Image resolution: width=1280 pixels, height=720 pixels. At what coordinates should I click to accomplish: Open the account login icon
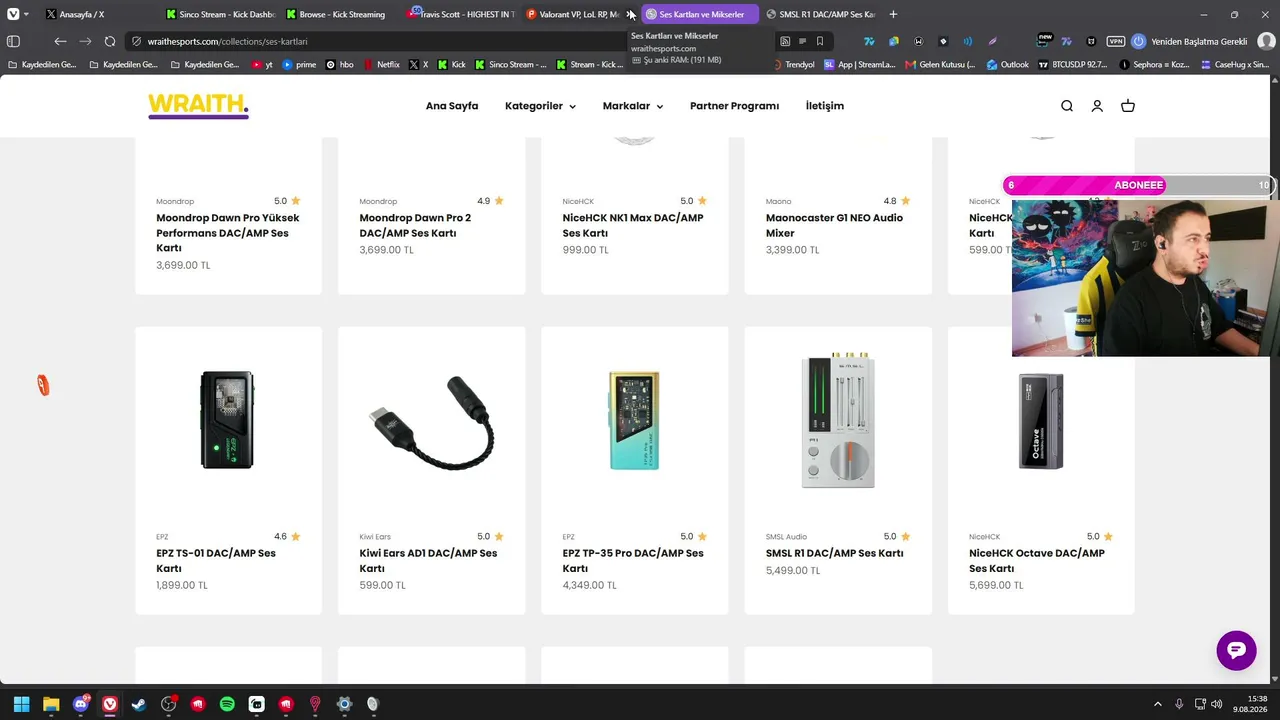1097,106
